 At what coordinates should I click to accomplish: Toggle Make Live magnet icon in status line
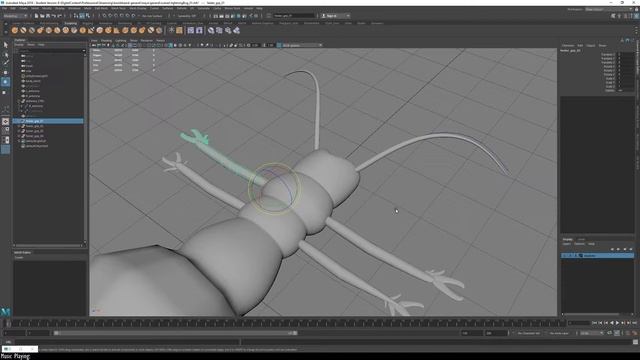(x=133, y=16)
